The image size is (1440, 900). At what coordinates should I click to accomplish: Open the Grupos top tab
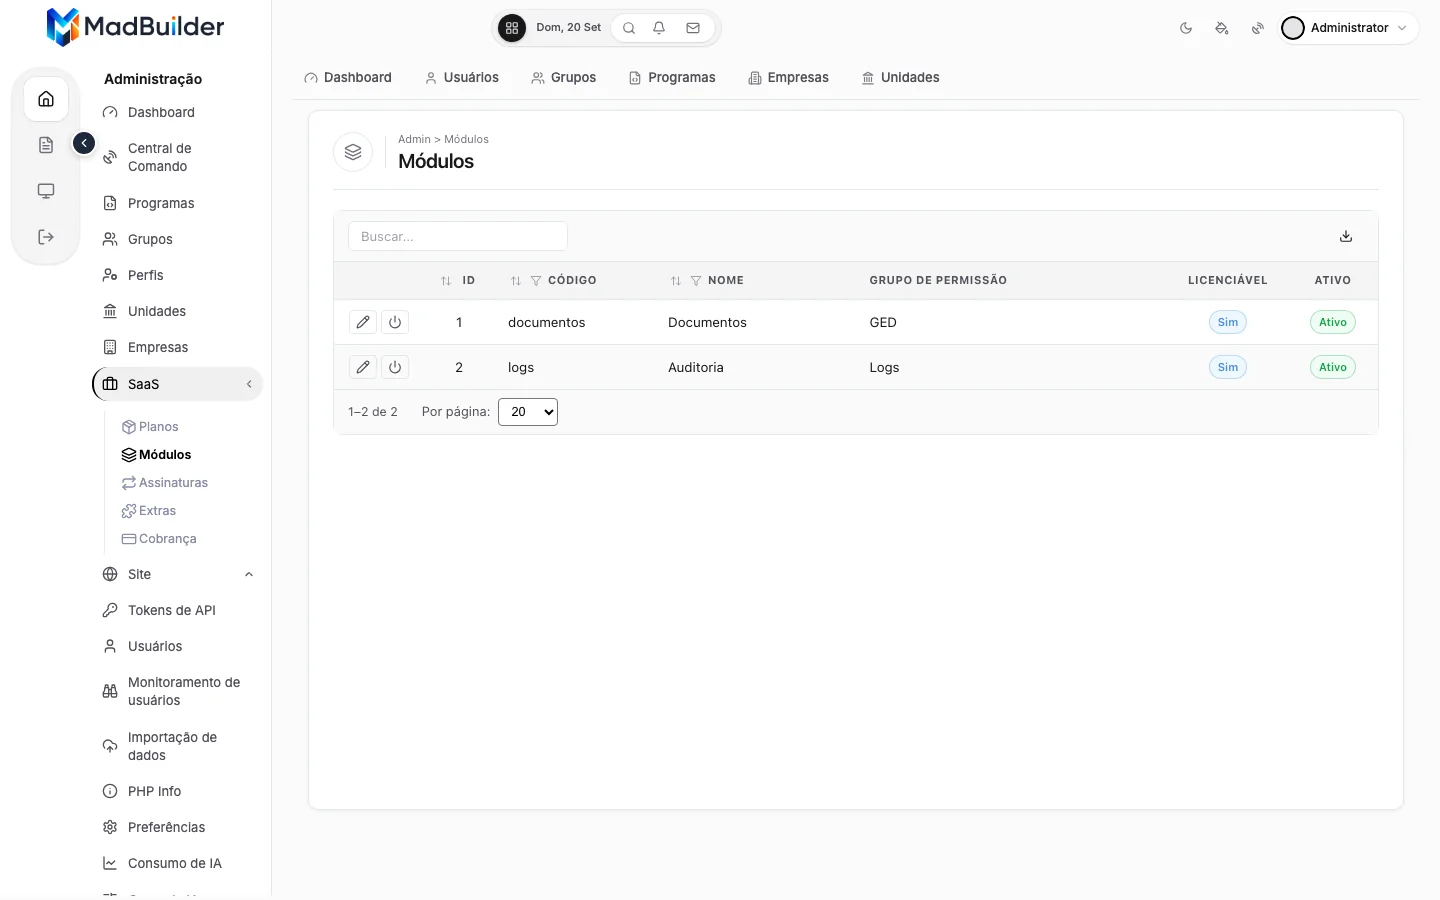coord(564,77)
